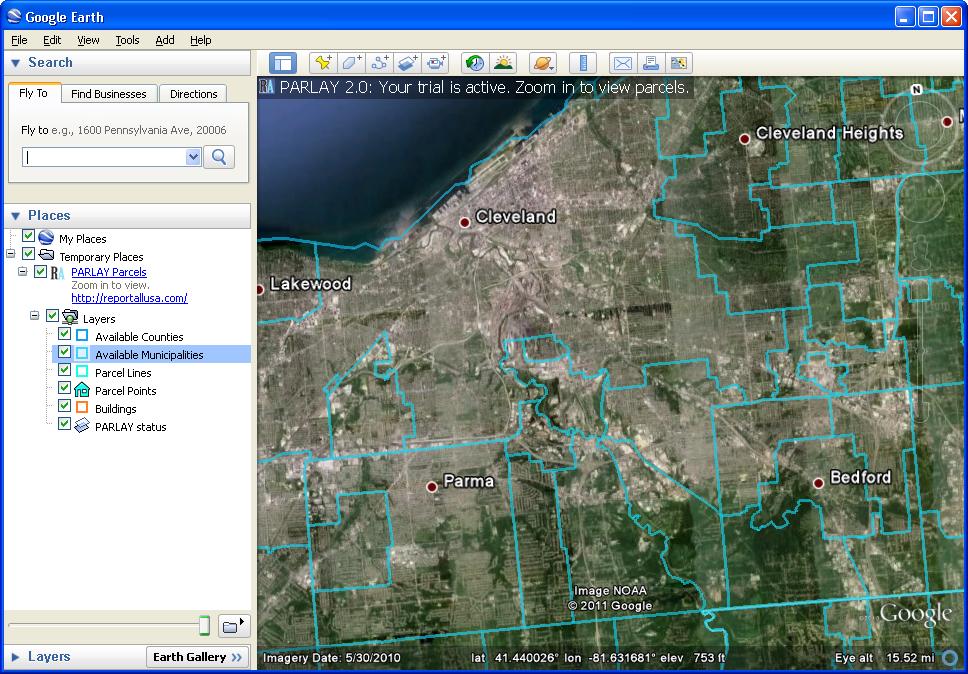Click the Cleveland placemark dot
Viewport: 968px width, 674px height.
click(465, 222)
